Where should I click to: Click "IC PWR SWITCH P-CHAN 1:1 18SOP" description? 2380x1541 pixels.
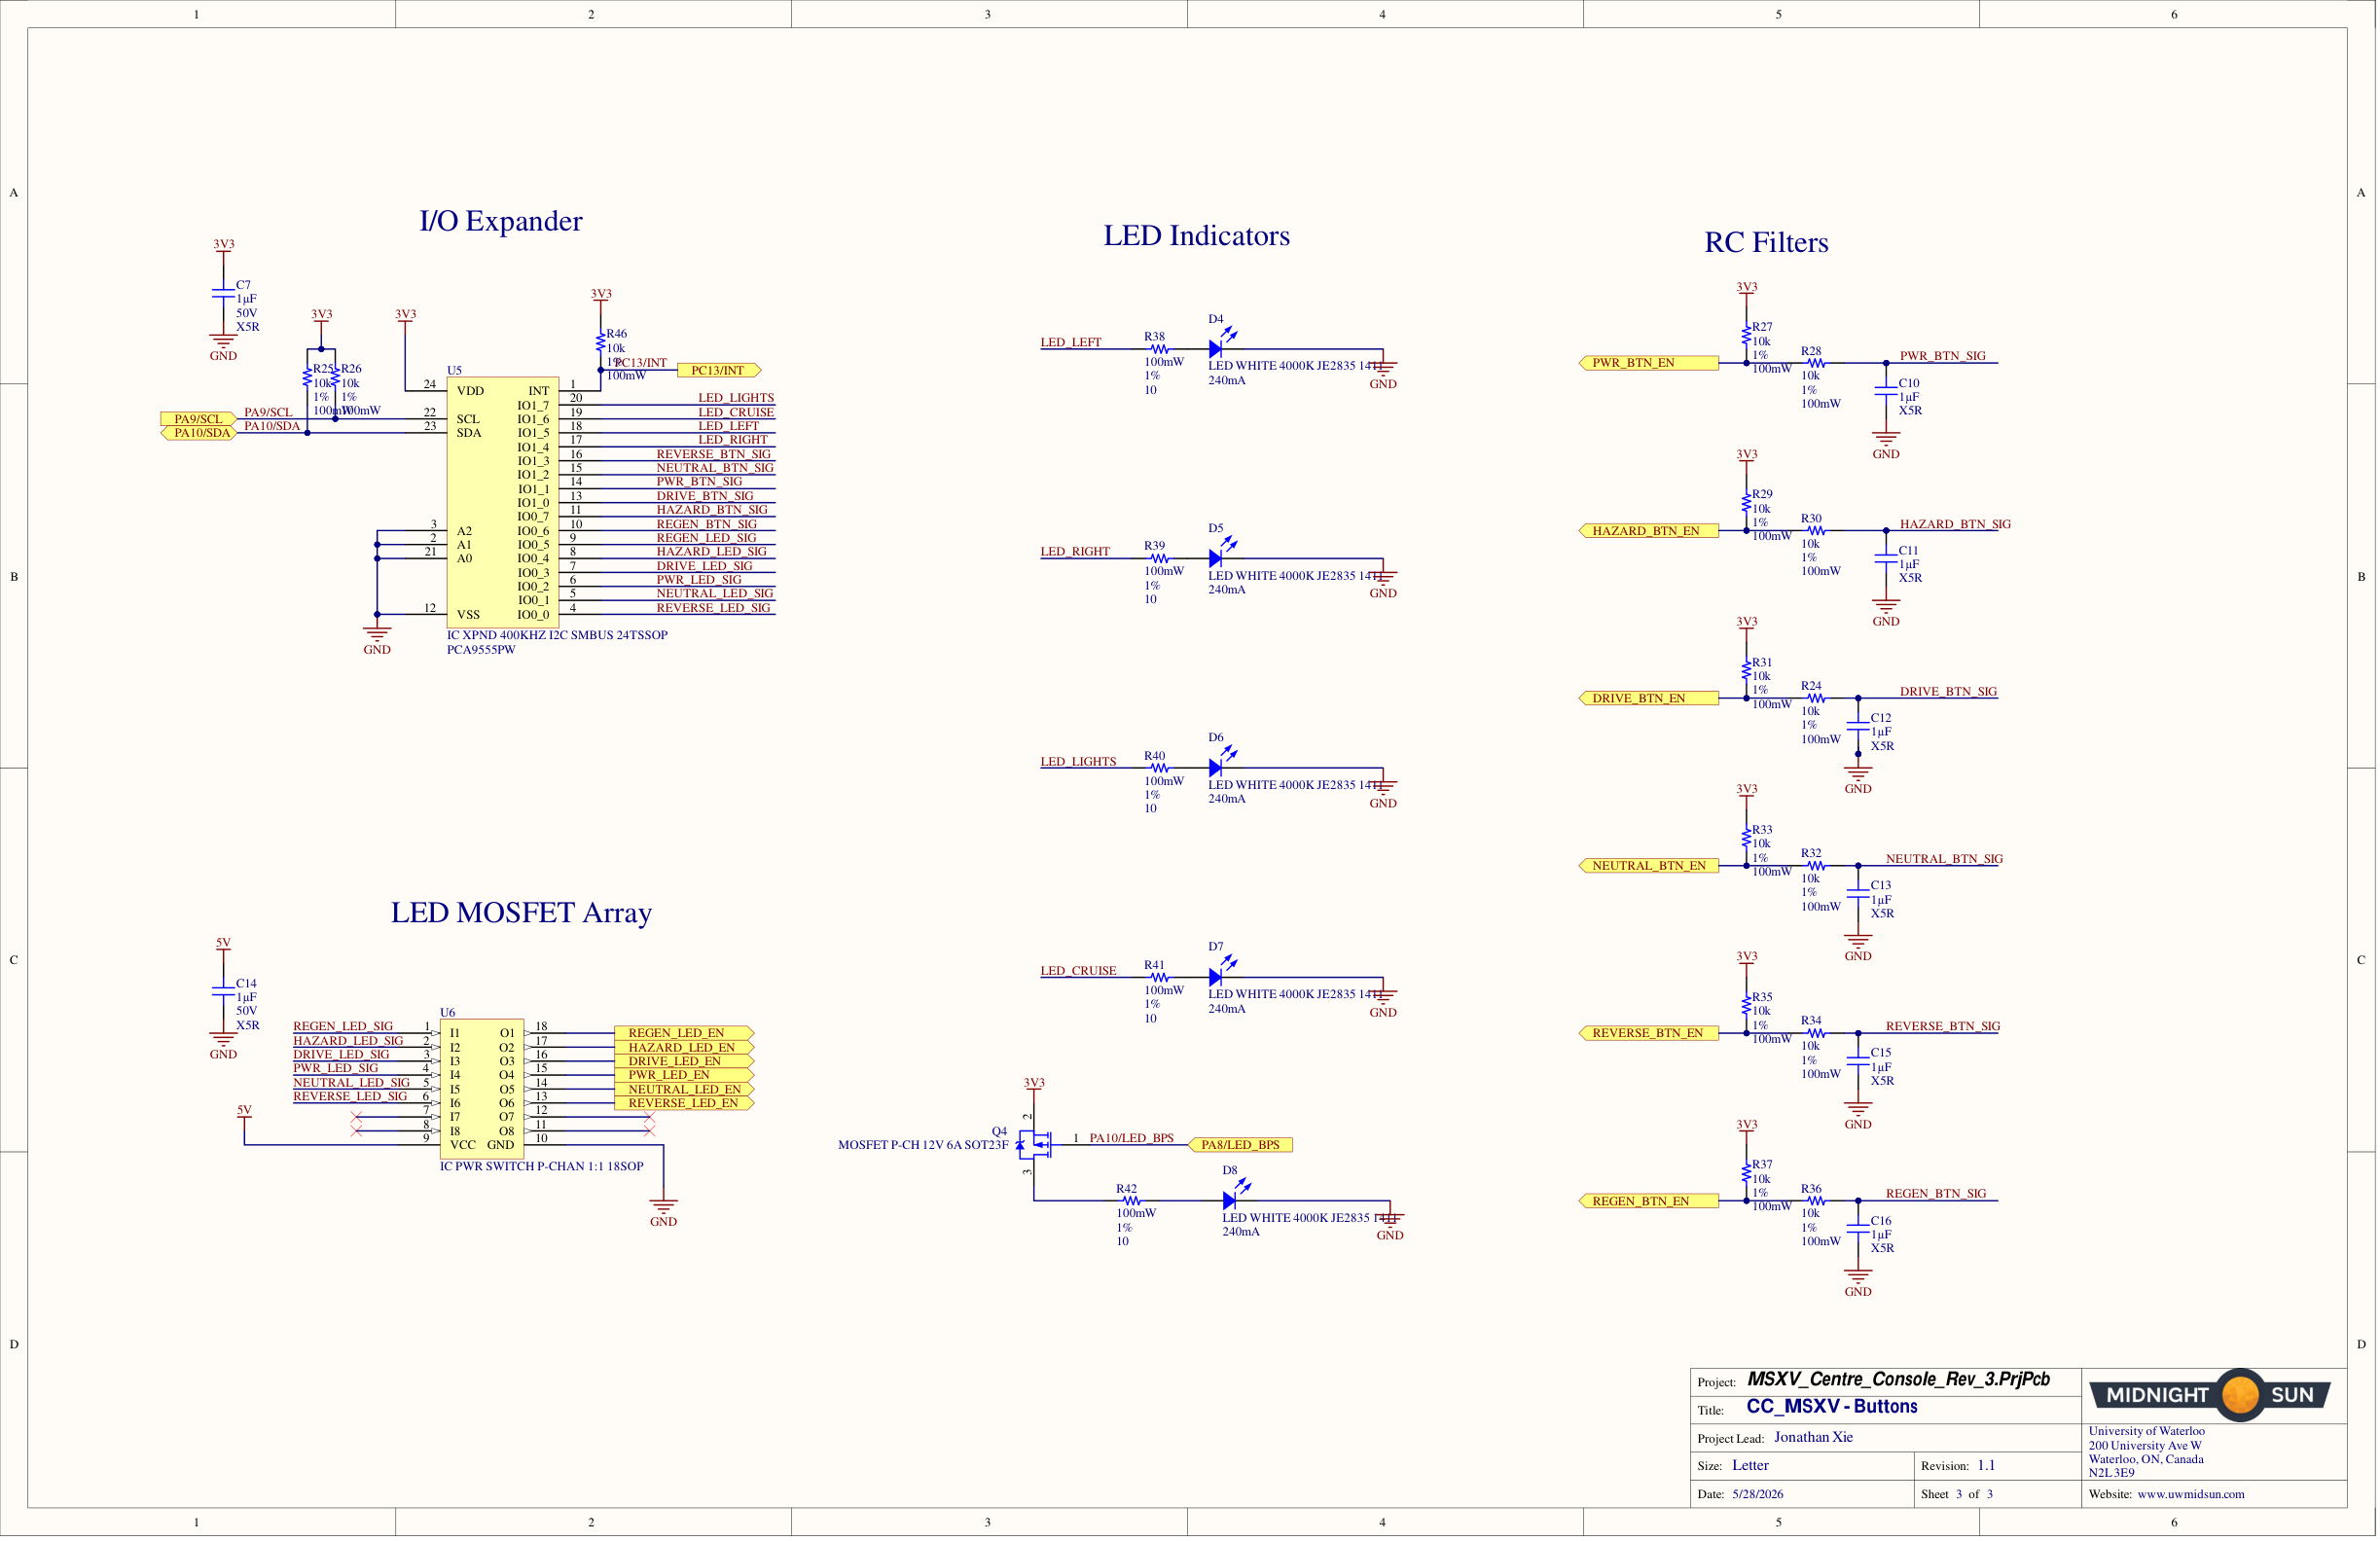pos(541,1166)
